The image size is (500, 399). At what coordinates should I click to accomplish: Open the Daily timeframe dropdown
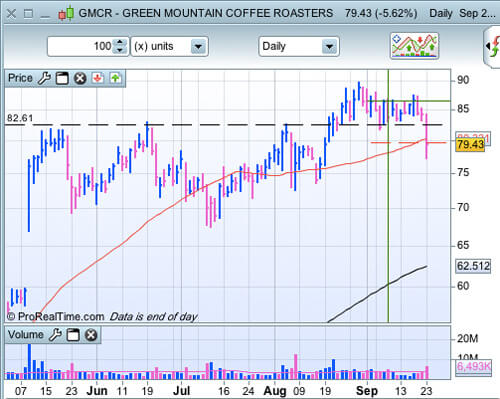coord(299,46)
